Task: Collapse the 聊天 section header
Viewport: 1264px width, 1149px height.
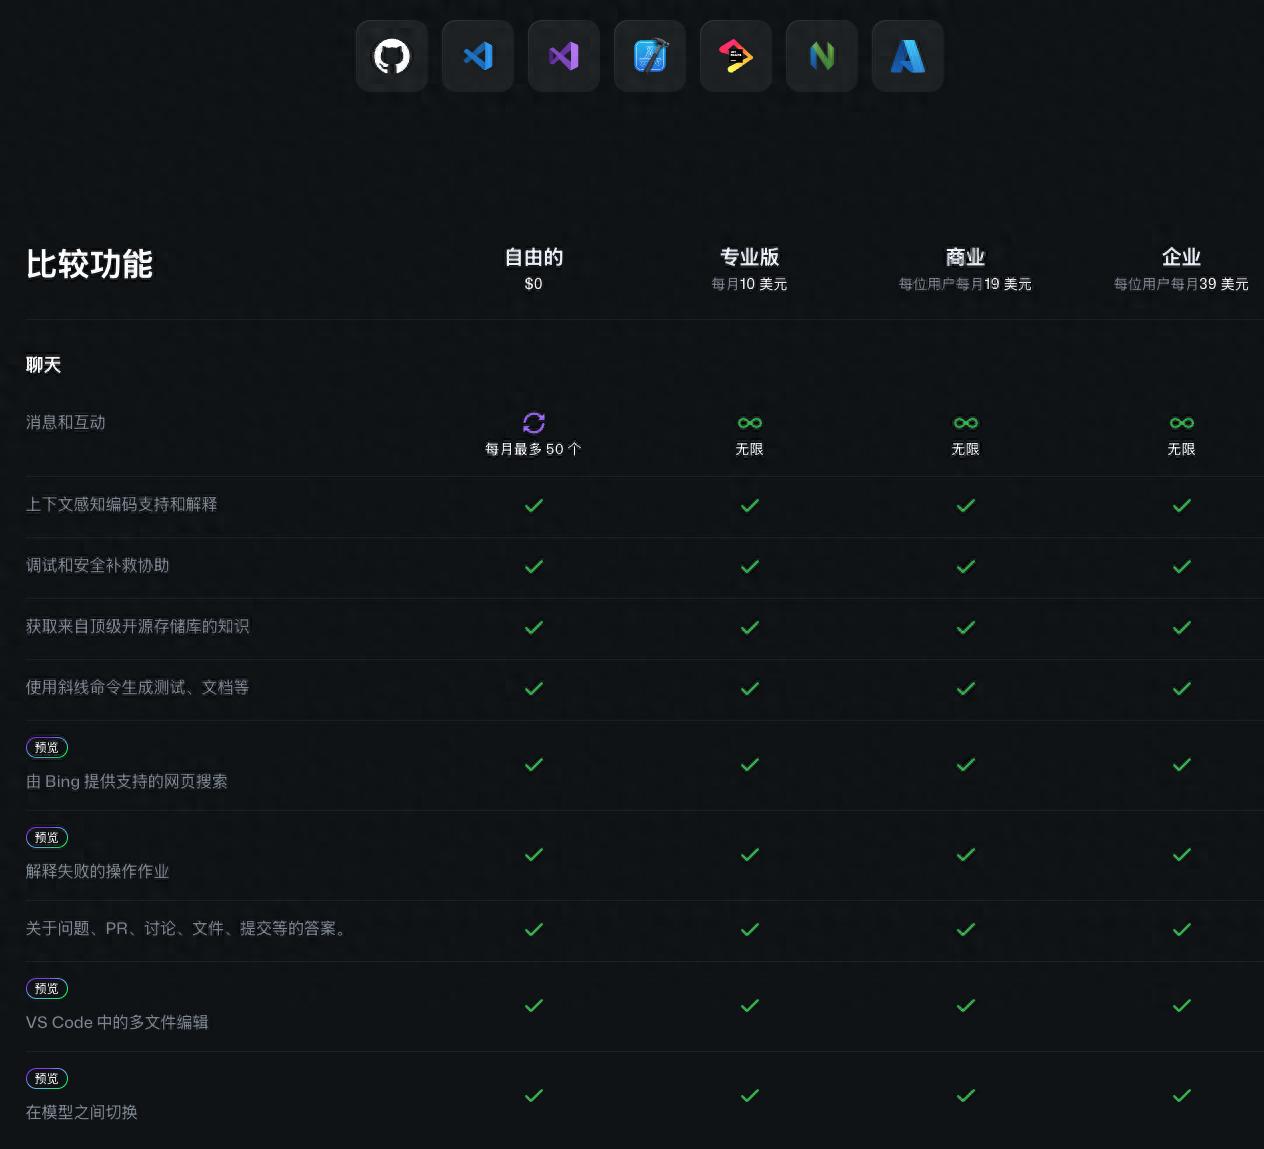Action: (x=44, y=365)
